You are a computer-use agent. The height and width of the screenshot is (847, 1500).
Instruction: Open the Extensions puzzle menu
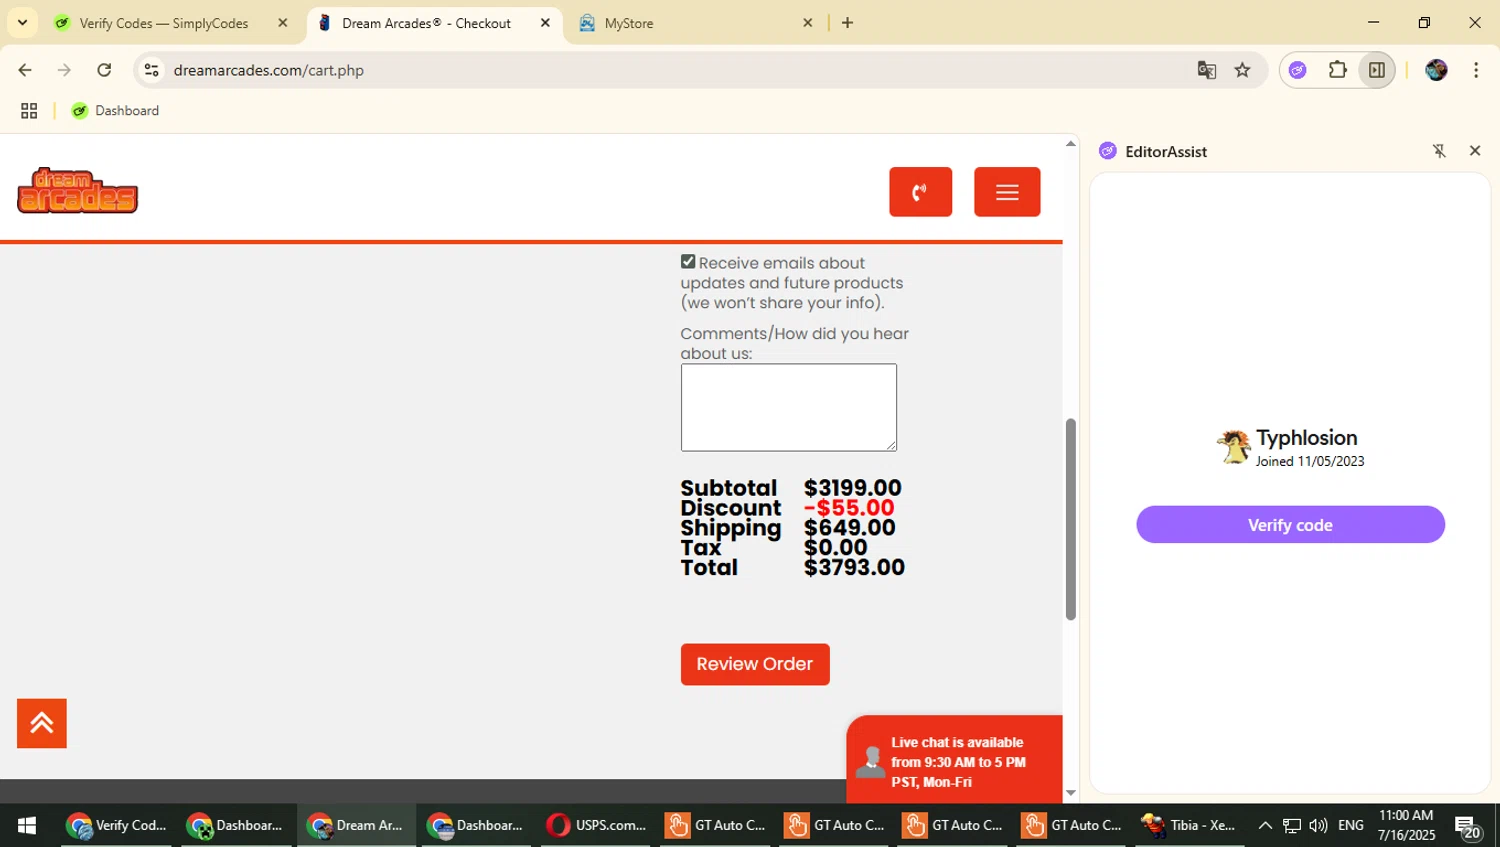[x=1337, y=70]
